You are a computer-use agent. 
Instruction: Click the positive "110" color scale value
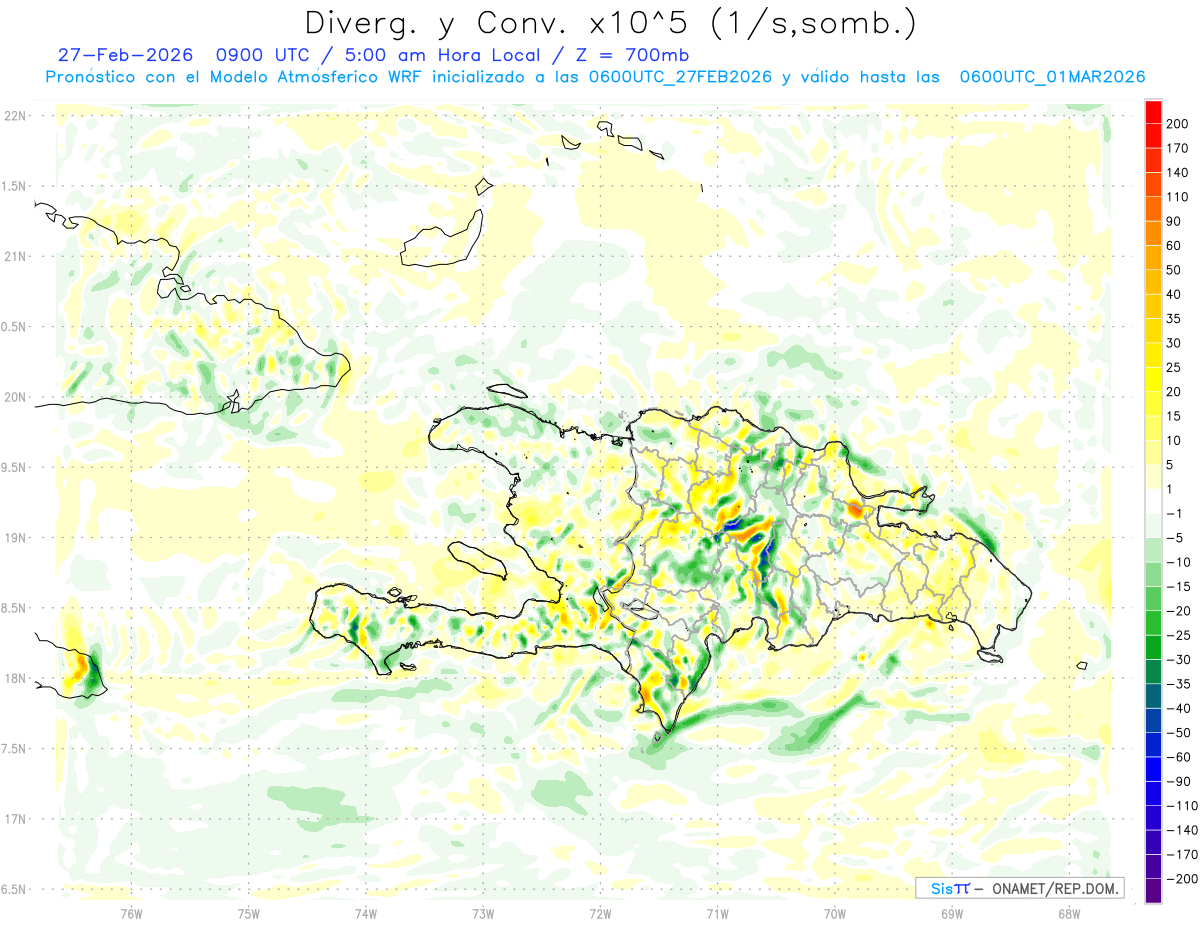[x=1177, y=197]
